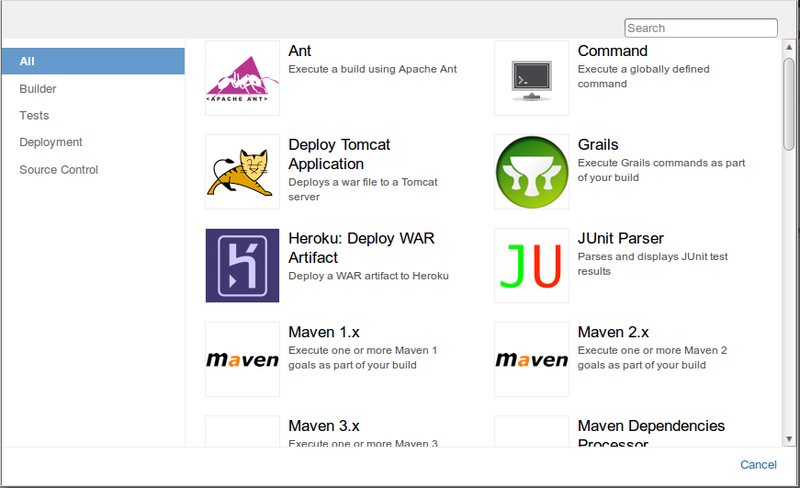800x488 pixels.
Task: Choose the Command terminal monitor icon
Action: [532, 78]
